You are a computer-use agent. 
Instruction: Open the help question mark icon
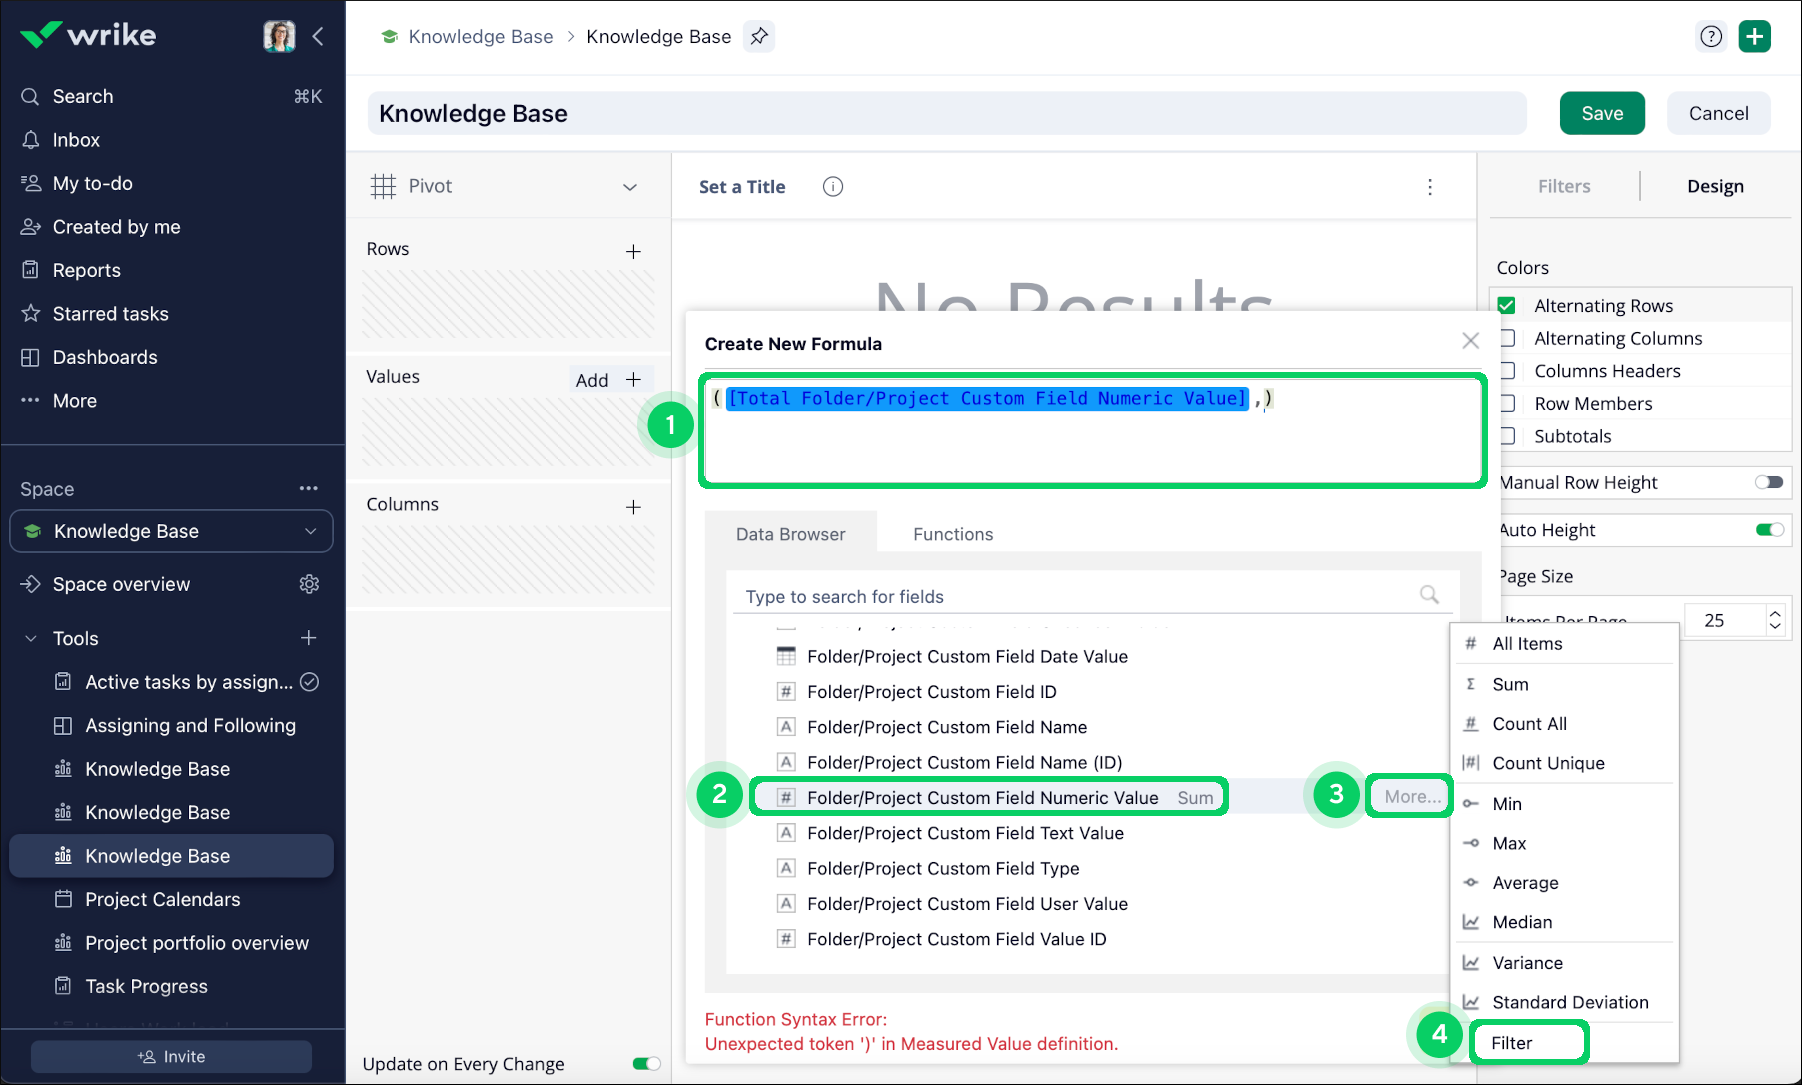click(x=1711, y=37)
